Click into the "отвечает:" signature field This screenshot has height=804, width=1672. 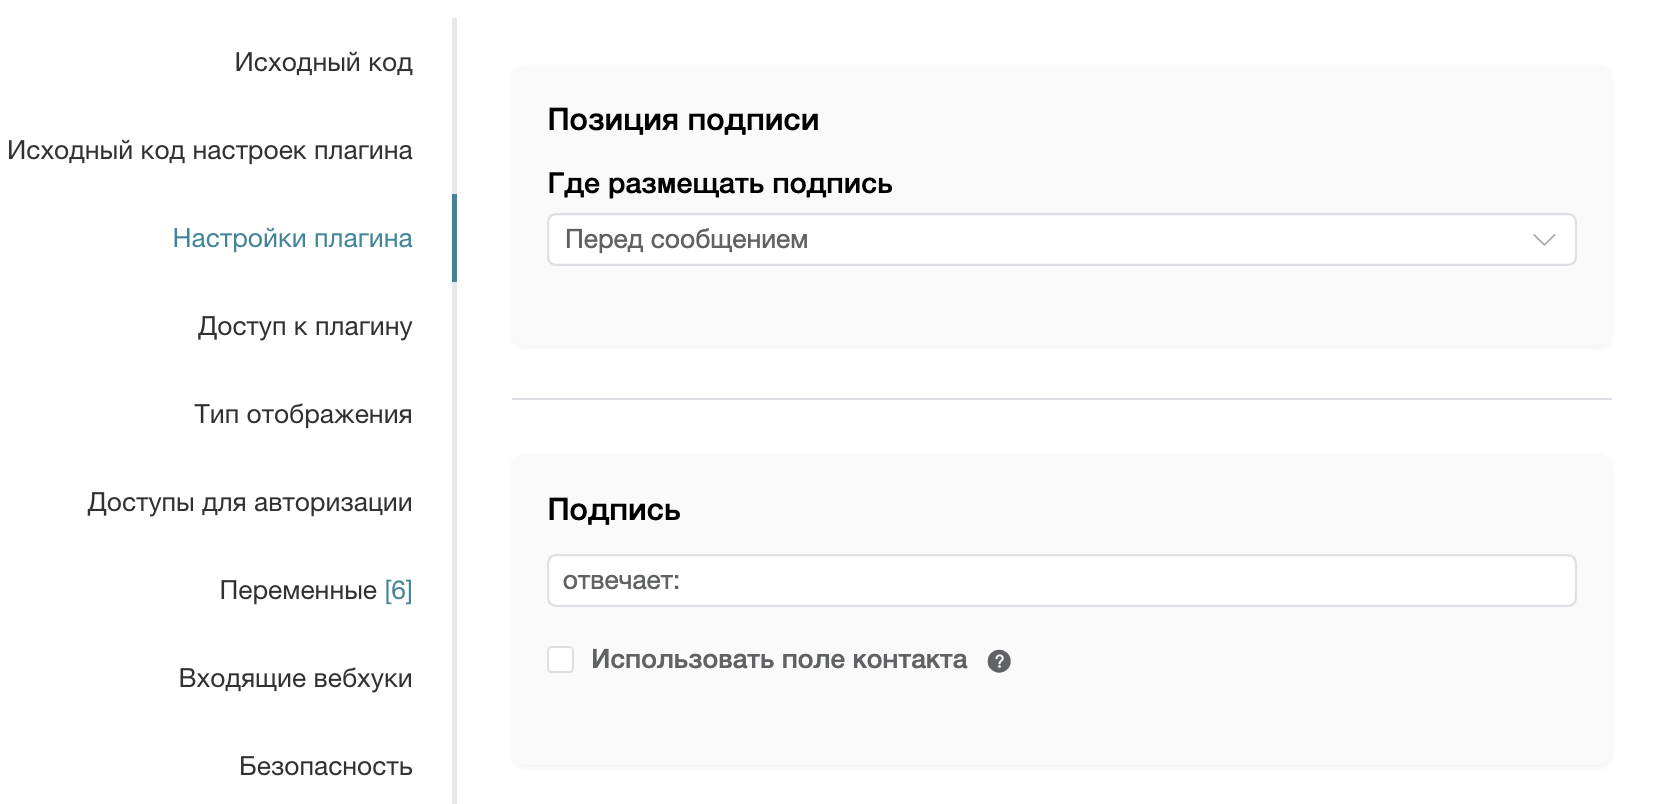click(1060, 581)
